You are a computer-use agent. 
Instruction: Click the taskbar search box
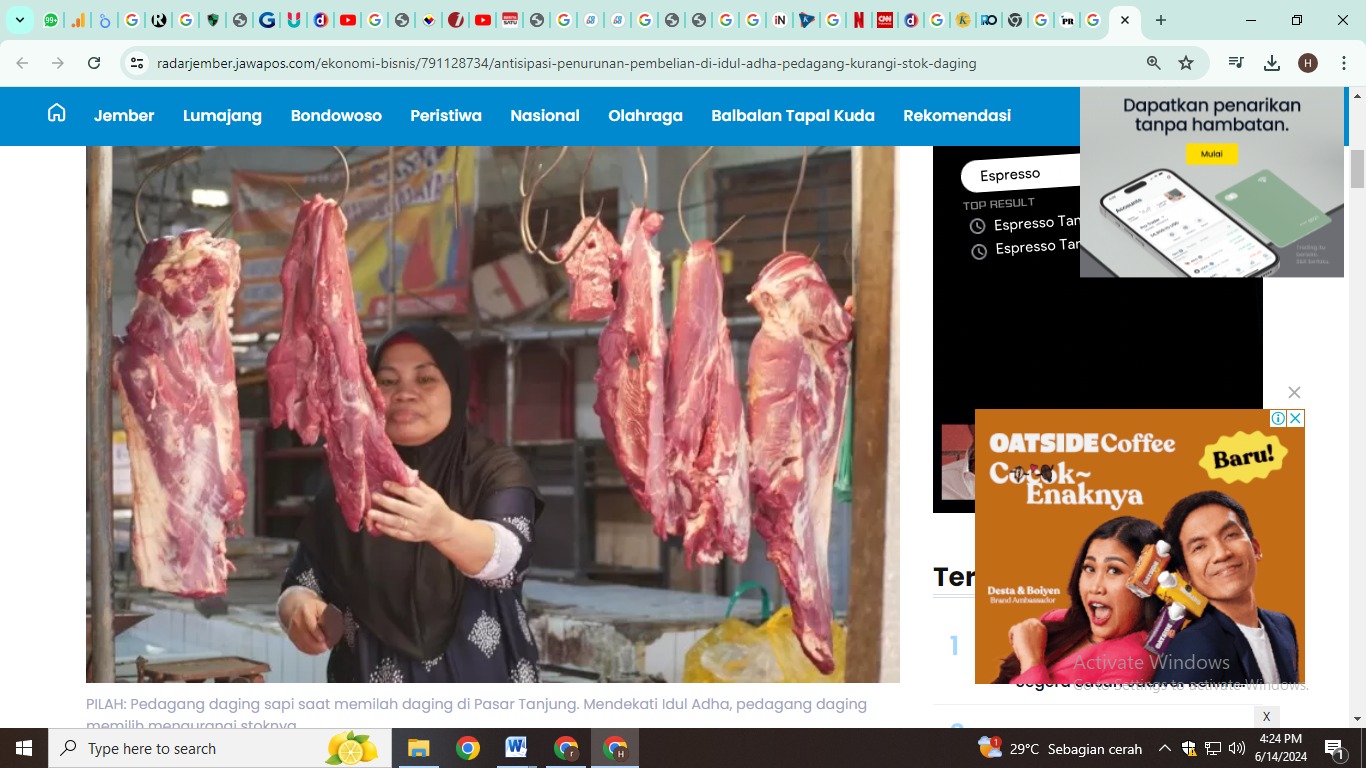point(220,748)
